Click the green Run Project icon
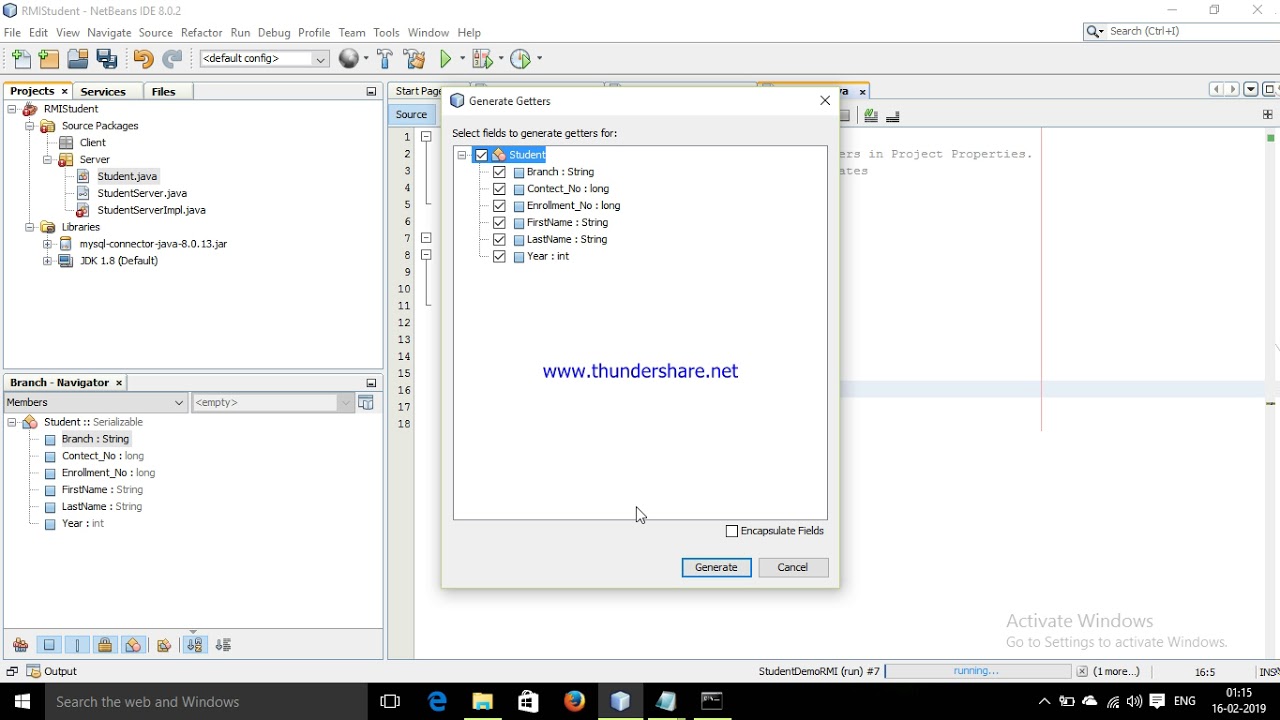Screen dimensions: 1280x720 447,59
